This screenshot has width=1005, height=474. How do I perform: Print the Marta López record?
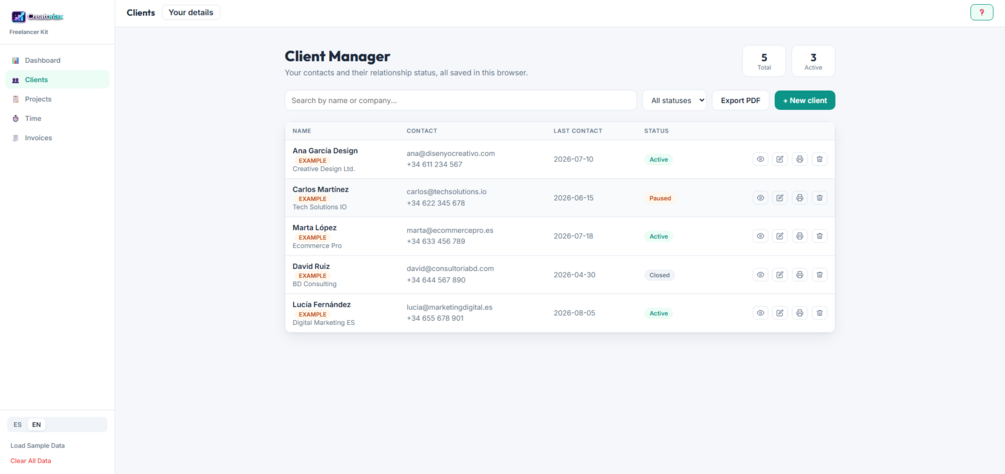tap(799, 236)
